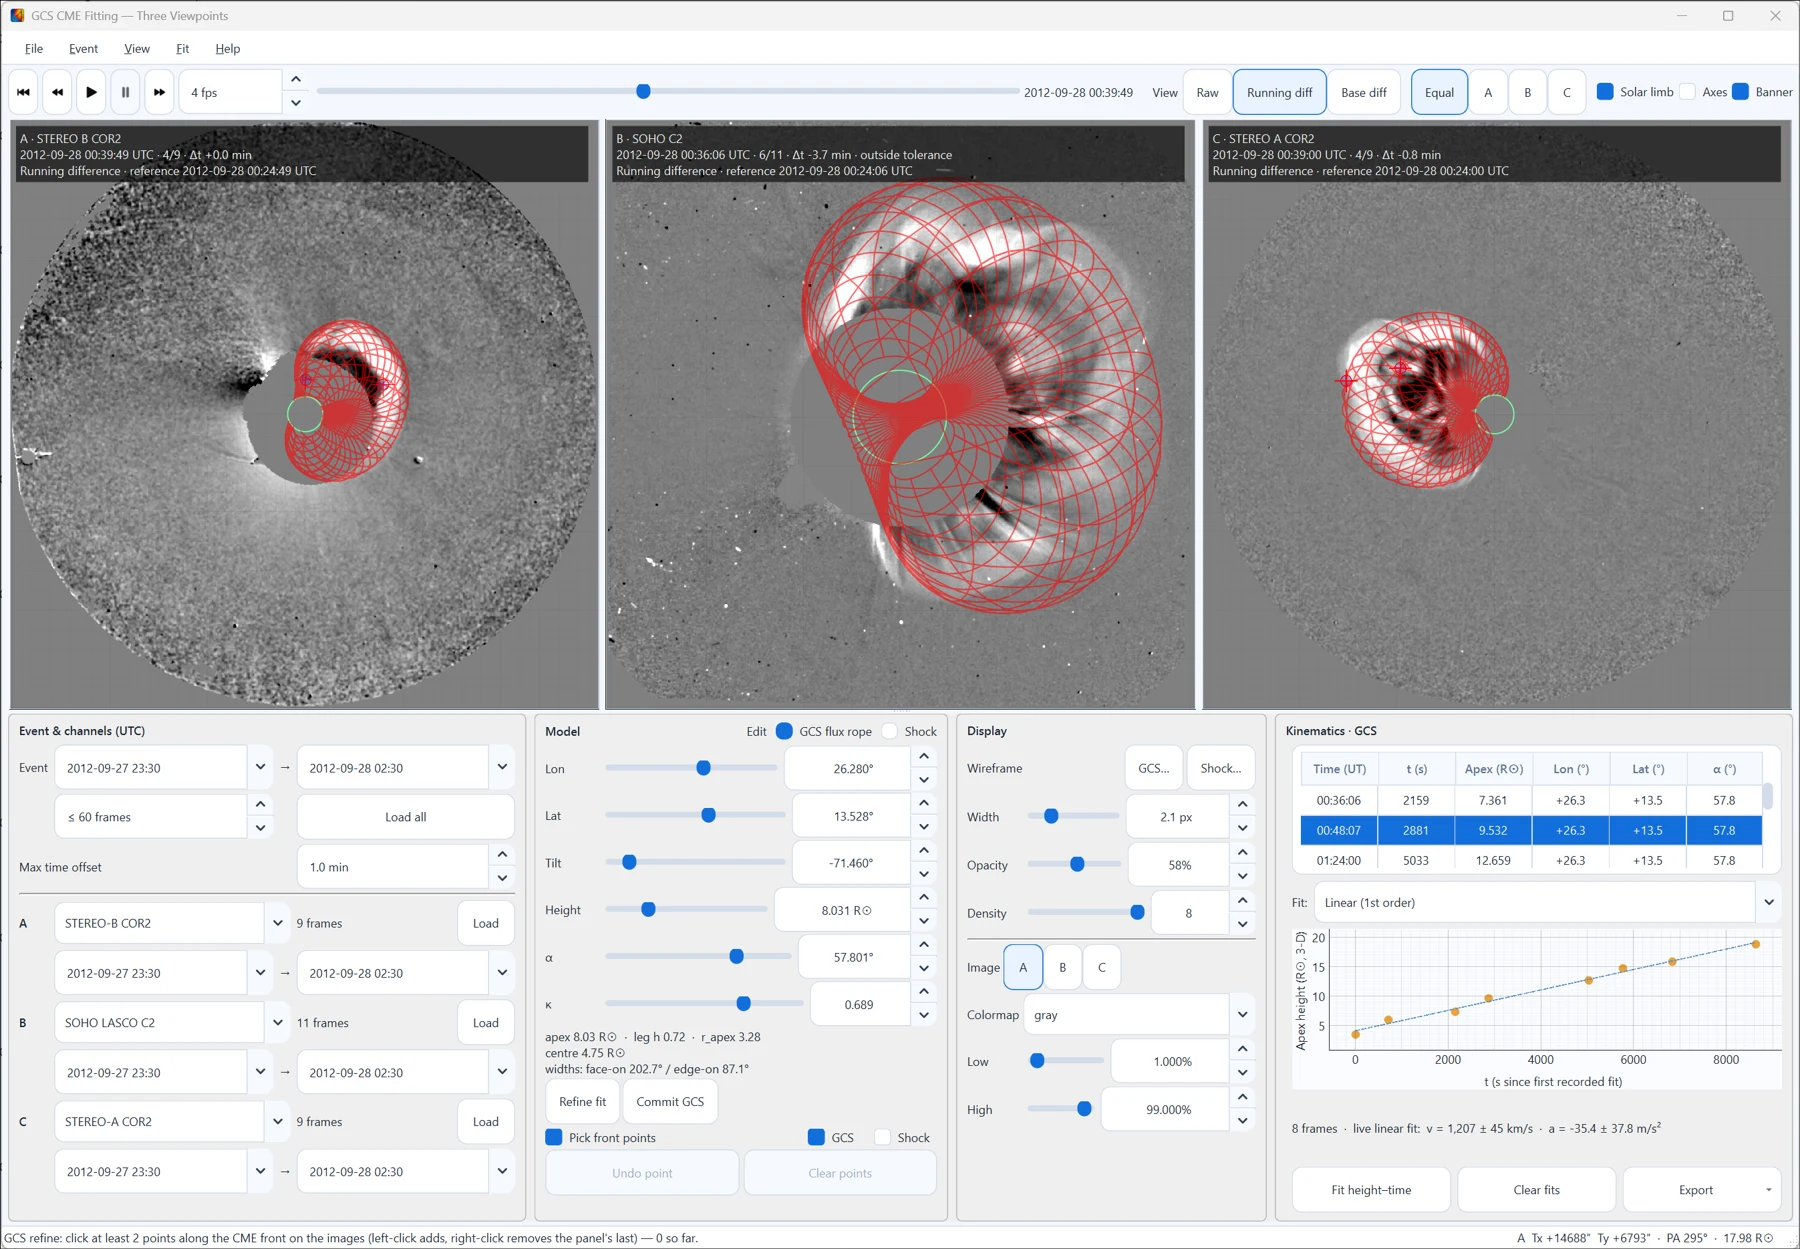Screen dimensions: 1800x1249
Task: Enable the Axes checkbox
Action: click(1687, 92)
